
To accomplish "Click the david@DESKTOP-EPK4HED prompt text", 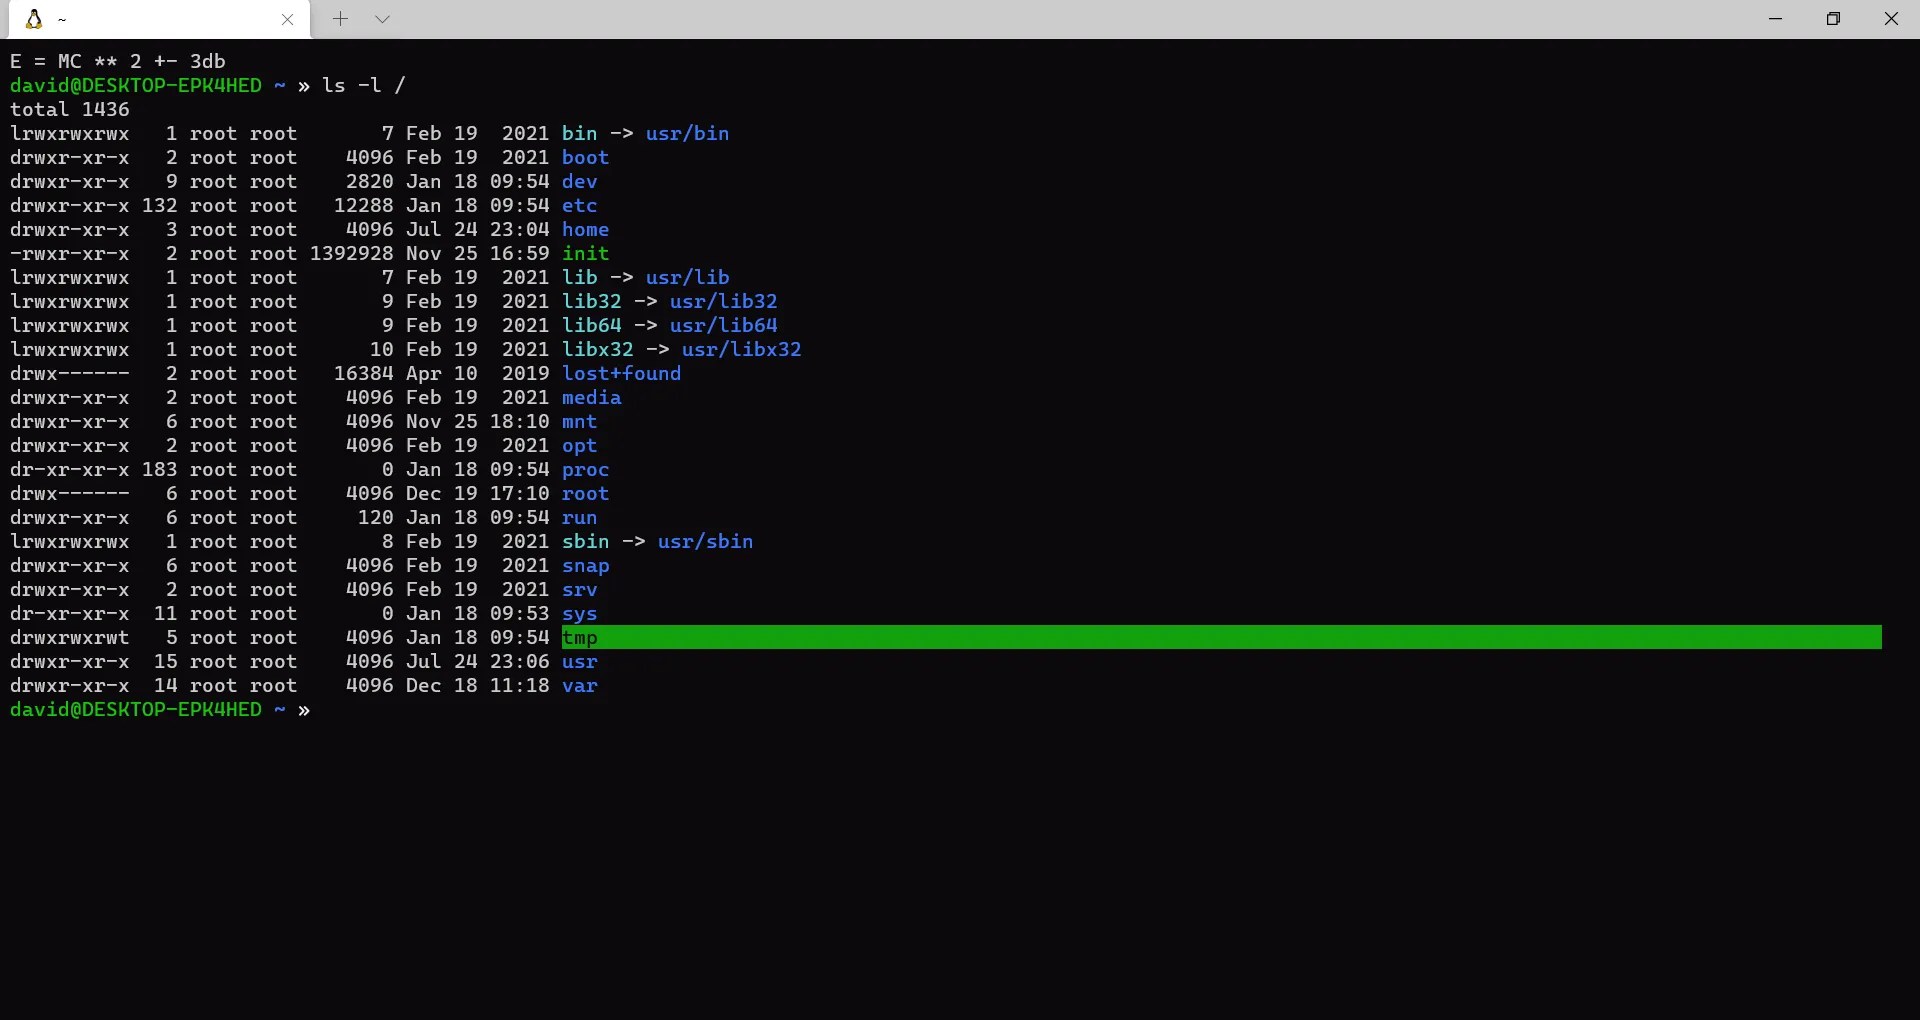I will (x=137, y=85).
